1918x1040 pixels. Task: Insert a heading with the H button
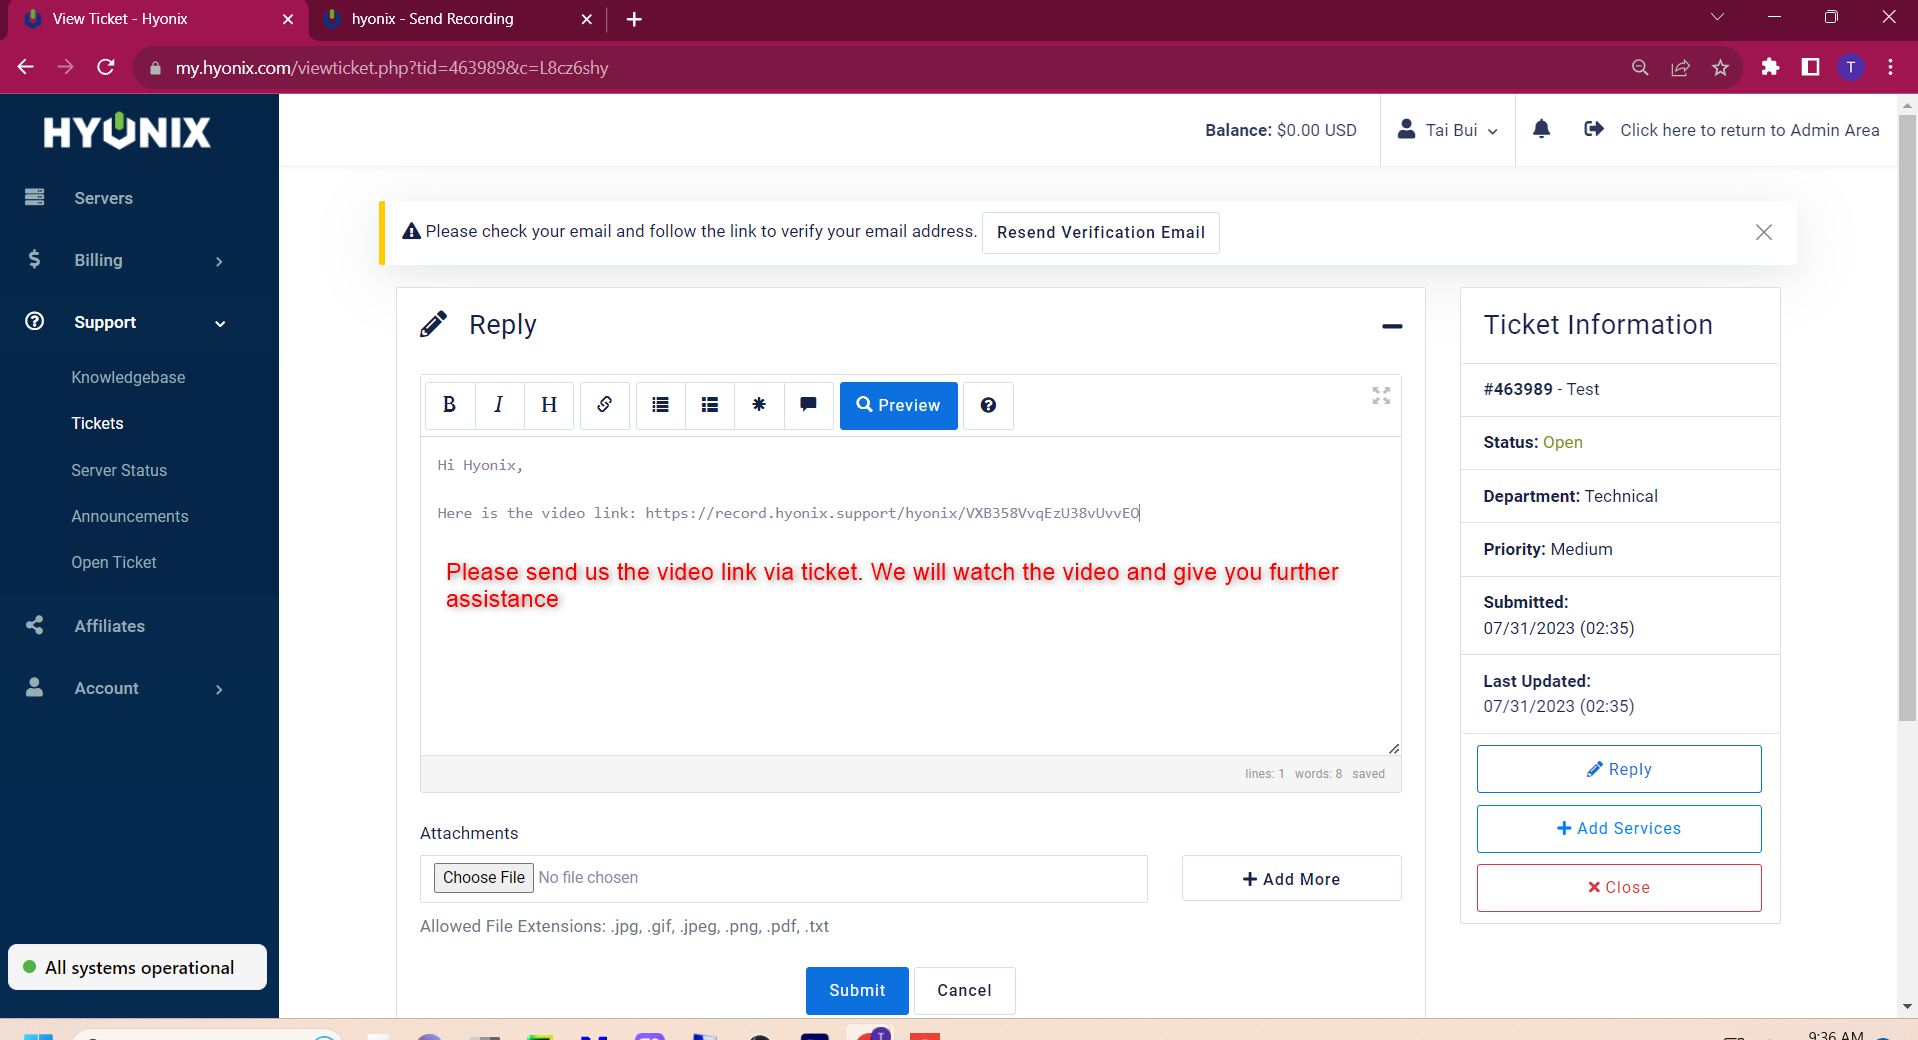click(x=548, y=405)
